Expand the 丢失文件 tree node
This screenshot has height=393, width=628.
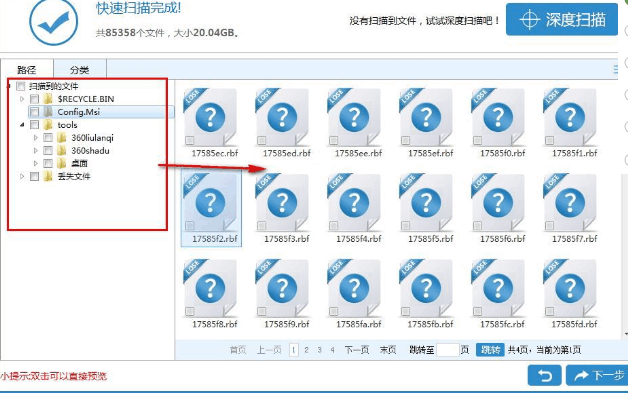pos(22,176)
